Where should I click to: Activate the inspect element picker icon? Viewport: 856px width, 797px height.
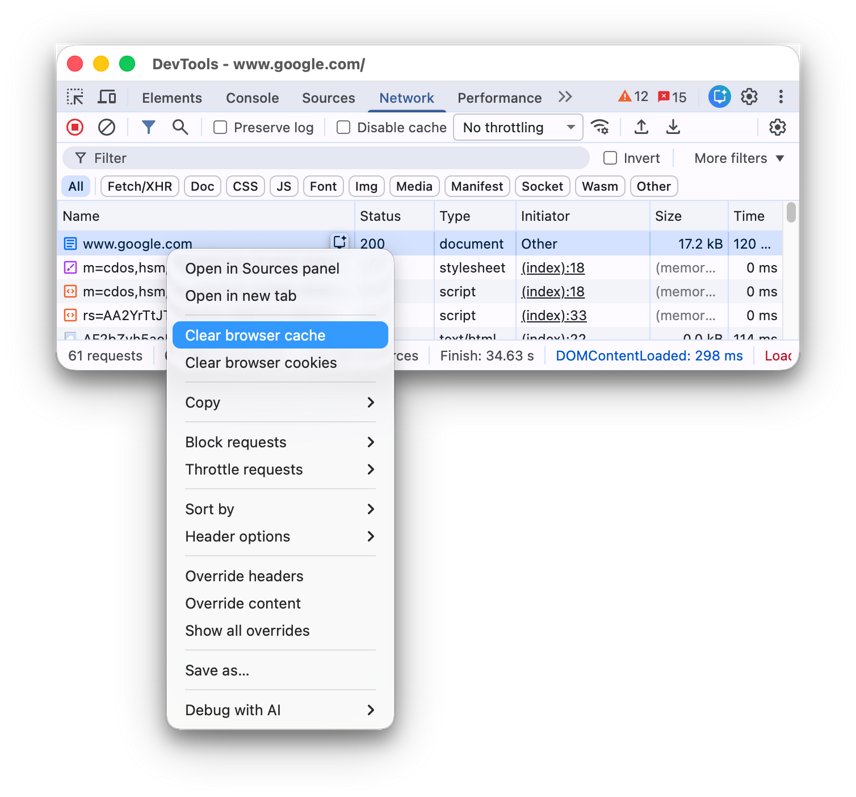75,97
